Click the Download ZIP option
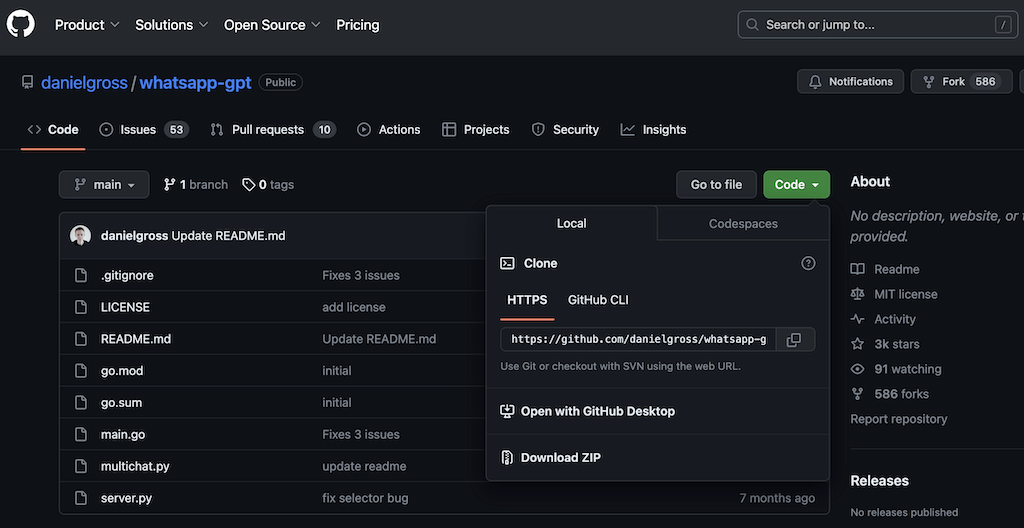1024x528 pixels. pyautogui.click(x=560, y=458)
